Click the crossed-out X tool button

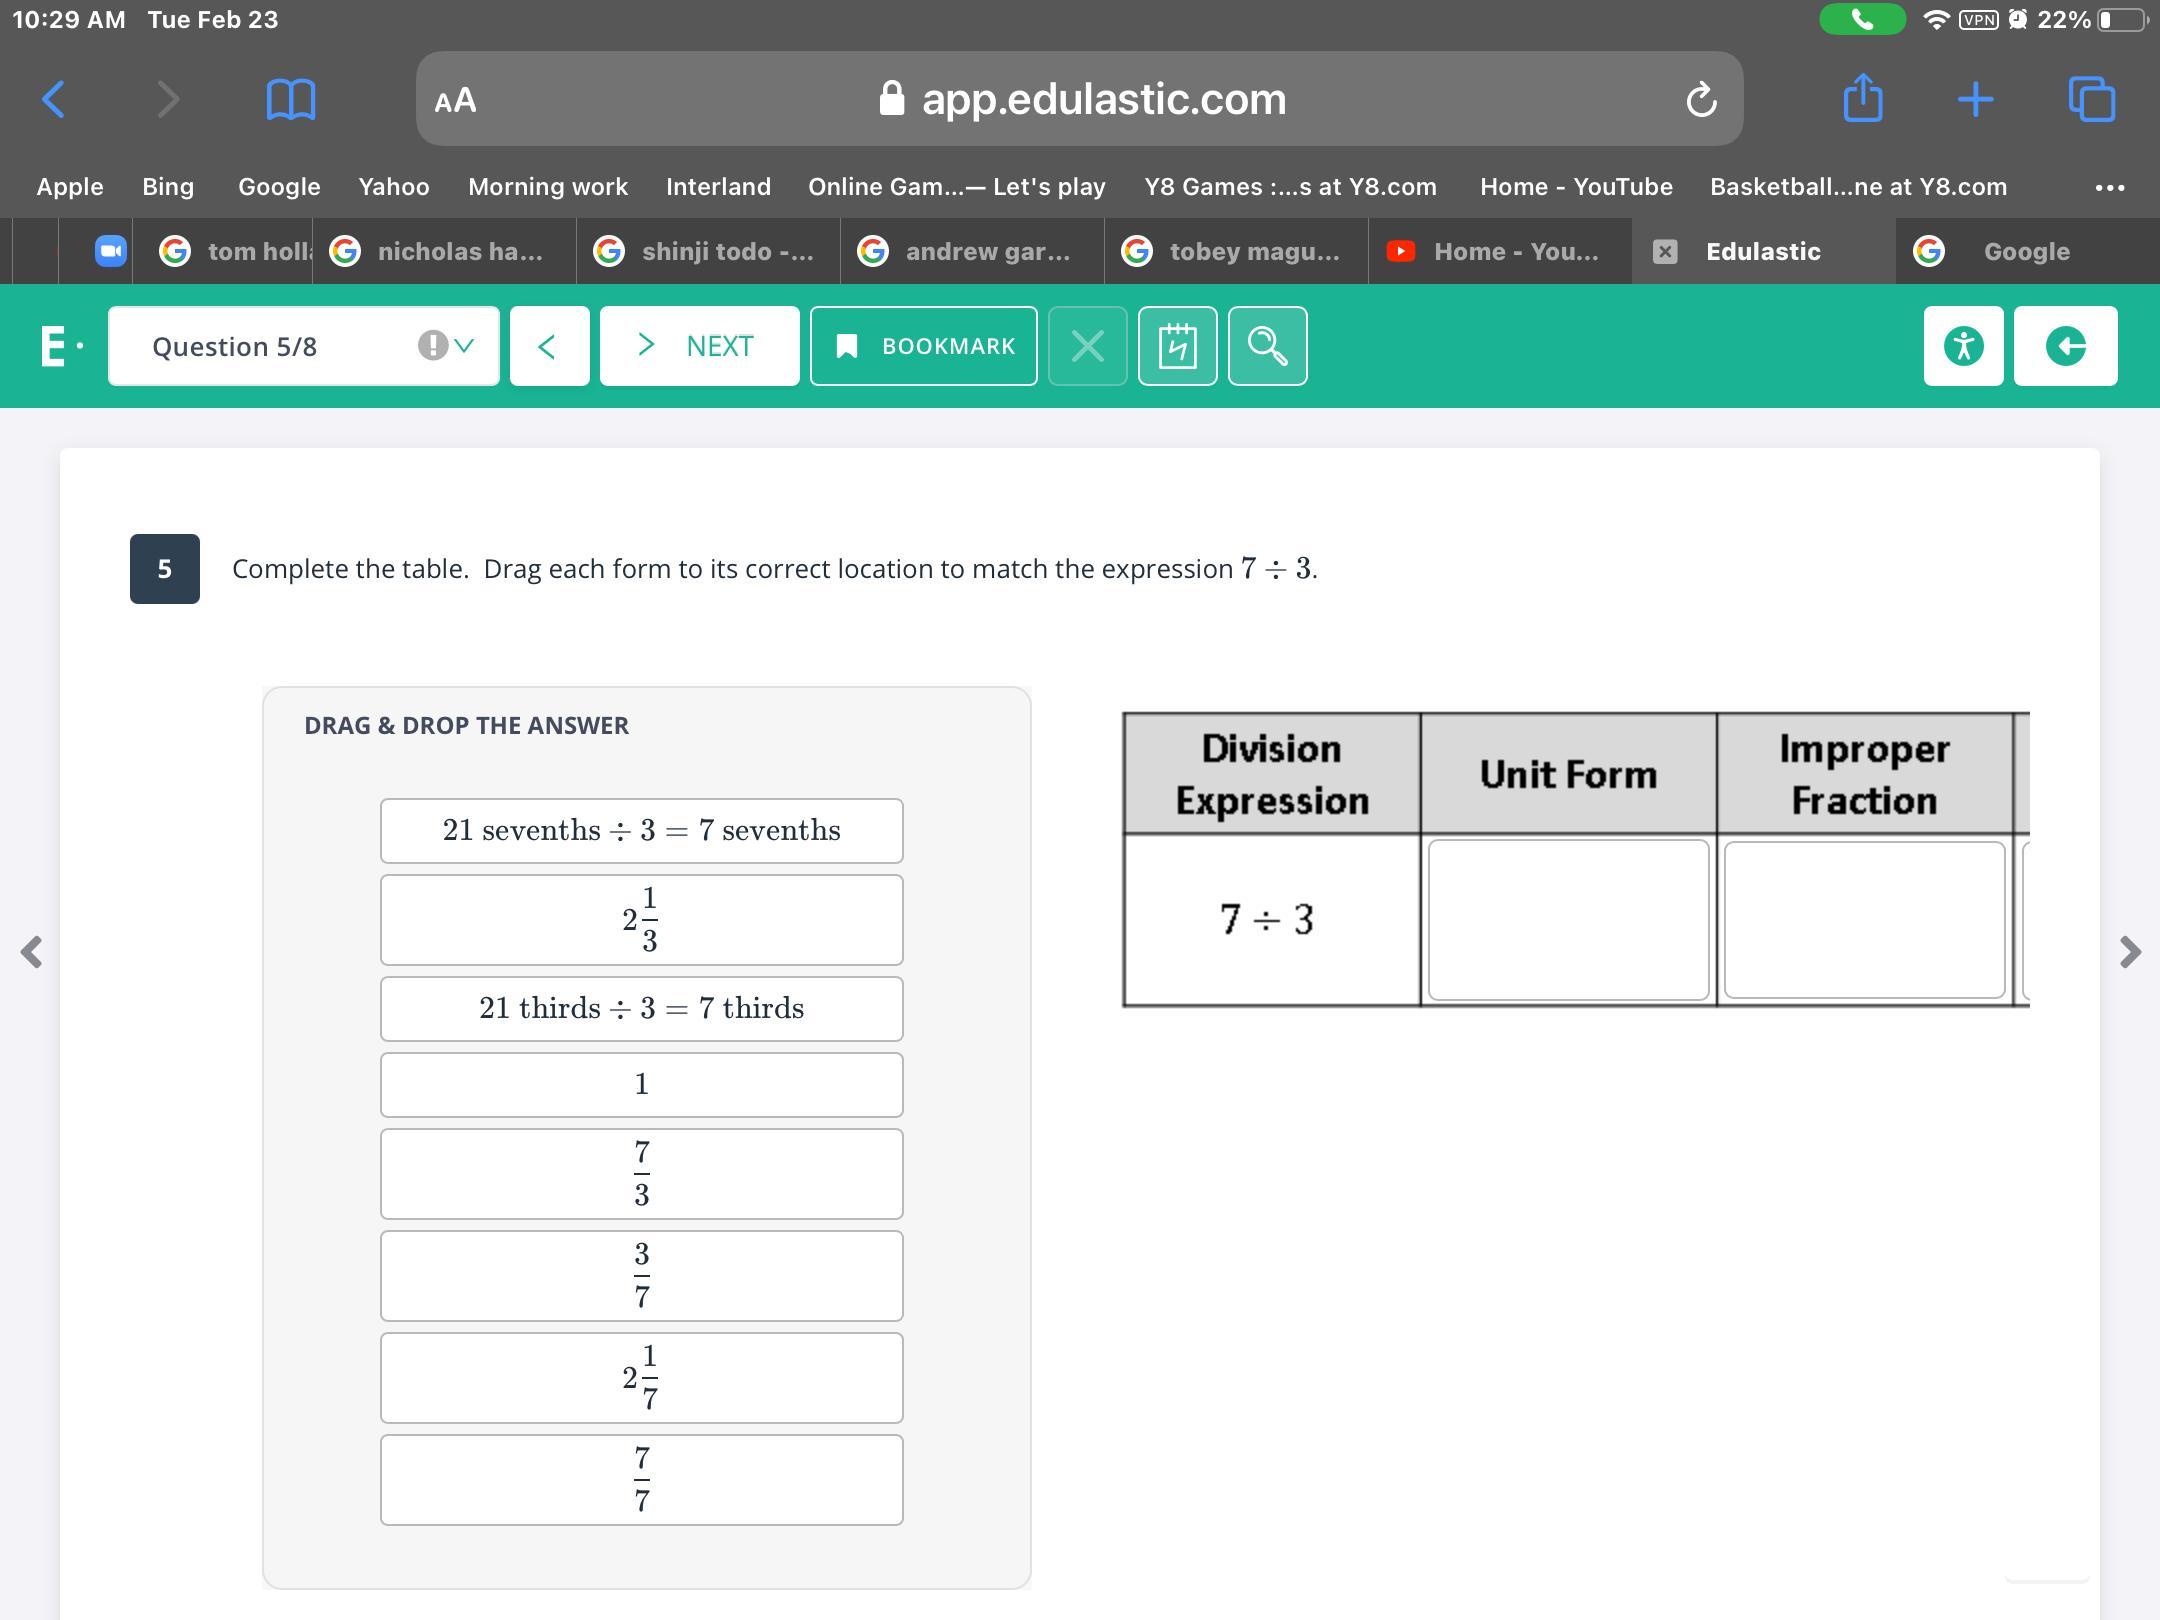click(1087, 346)
